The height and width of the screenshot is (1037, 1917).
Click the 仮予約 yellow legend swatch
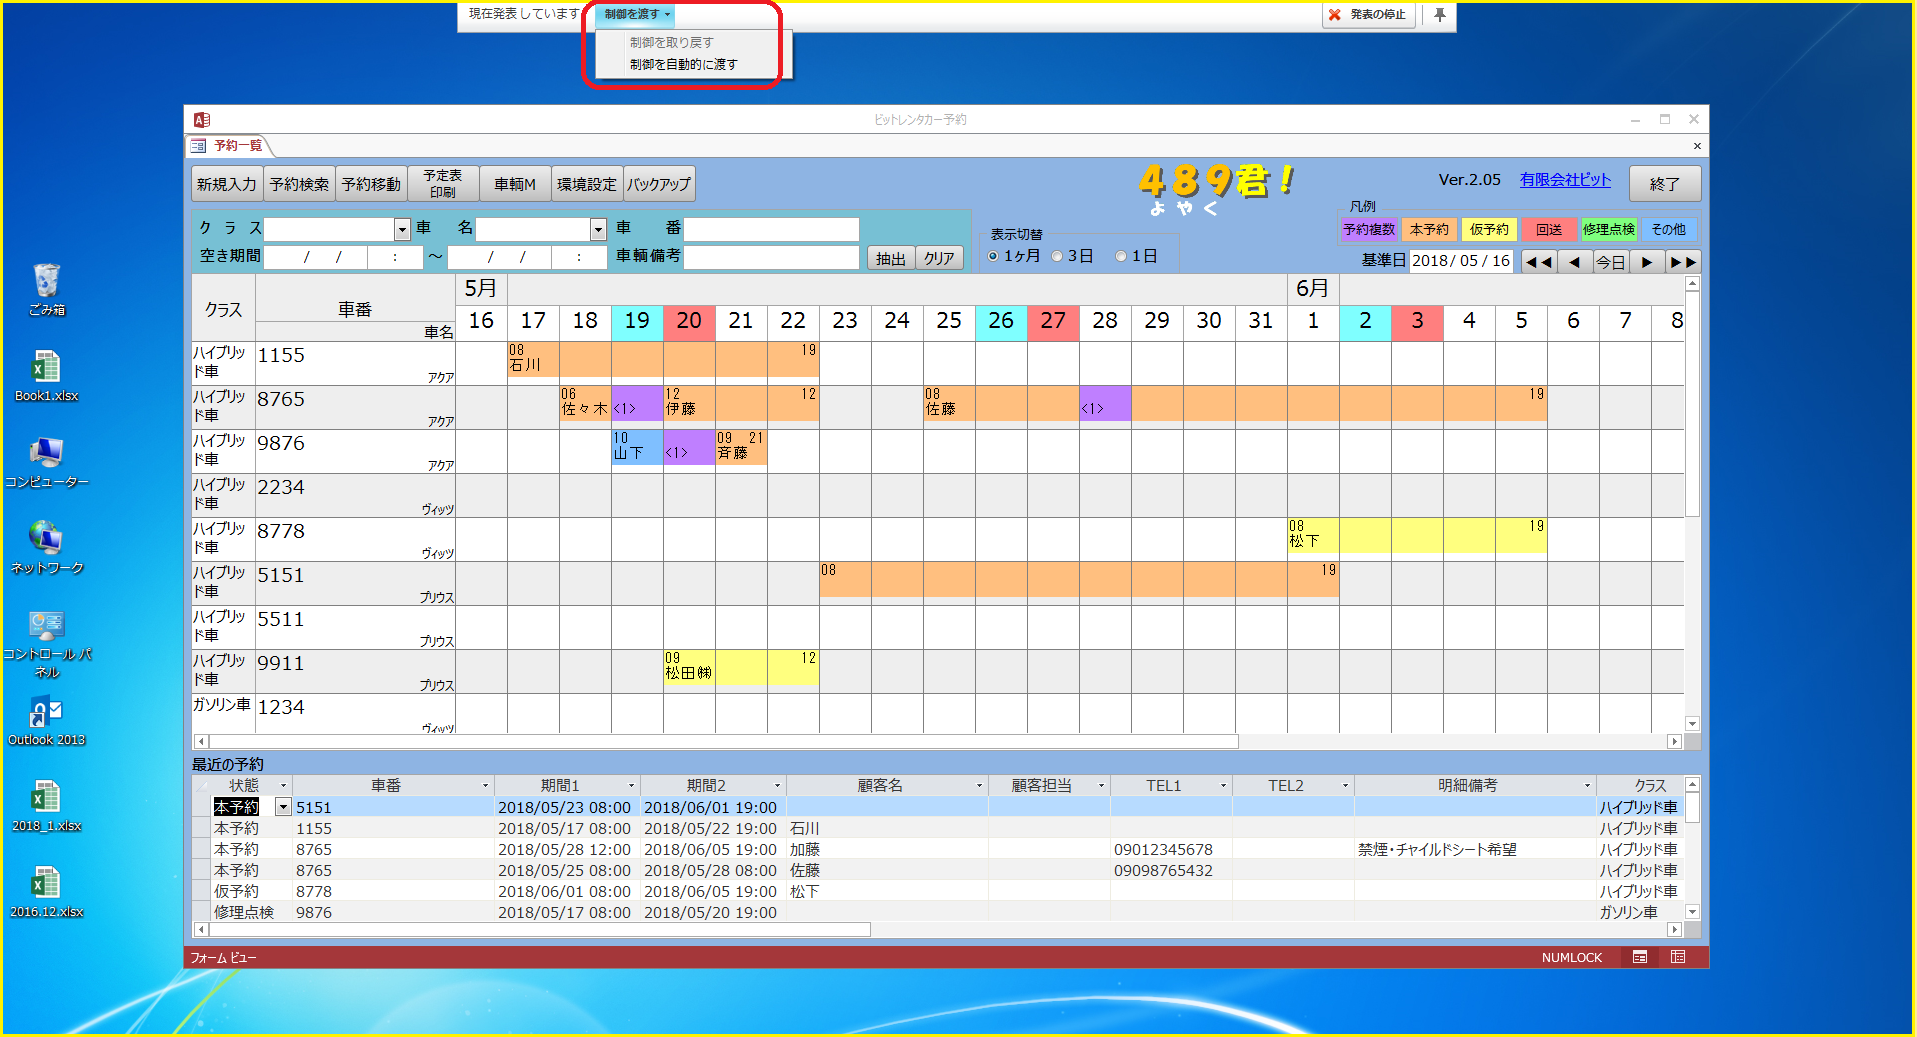click(1489, 230)
